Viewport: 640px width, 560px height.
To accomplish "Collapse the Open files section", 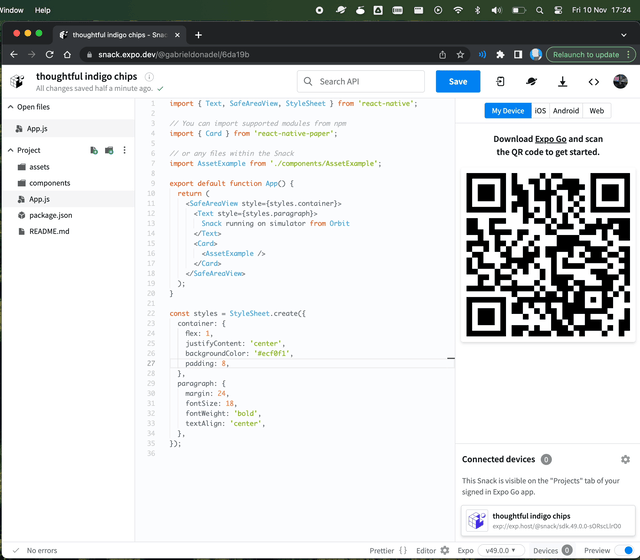I will point(10,107).
